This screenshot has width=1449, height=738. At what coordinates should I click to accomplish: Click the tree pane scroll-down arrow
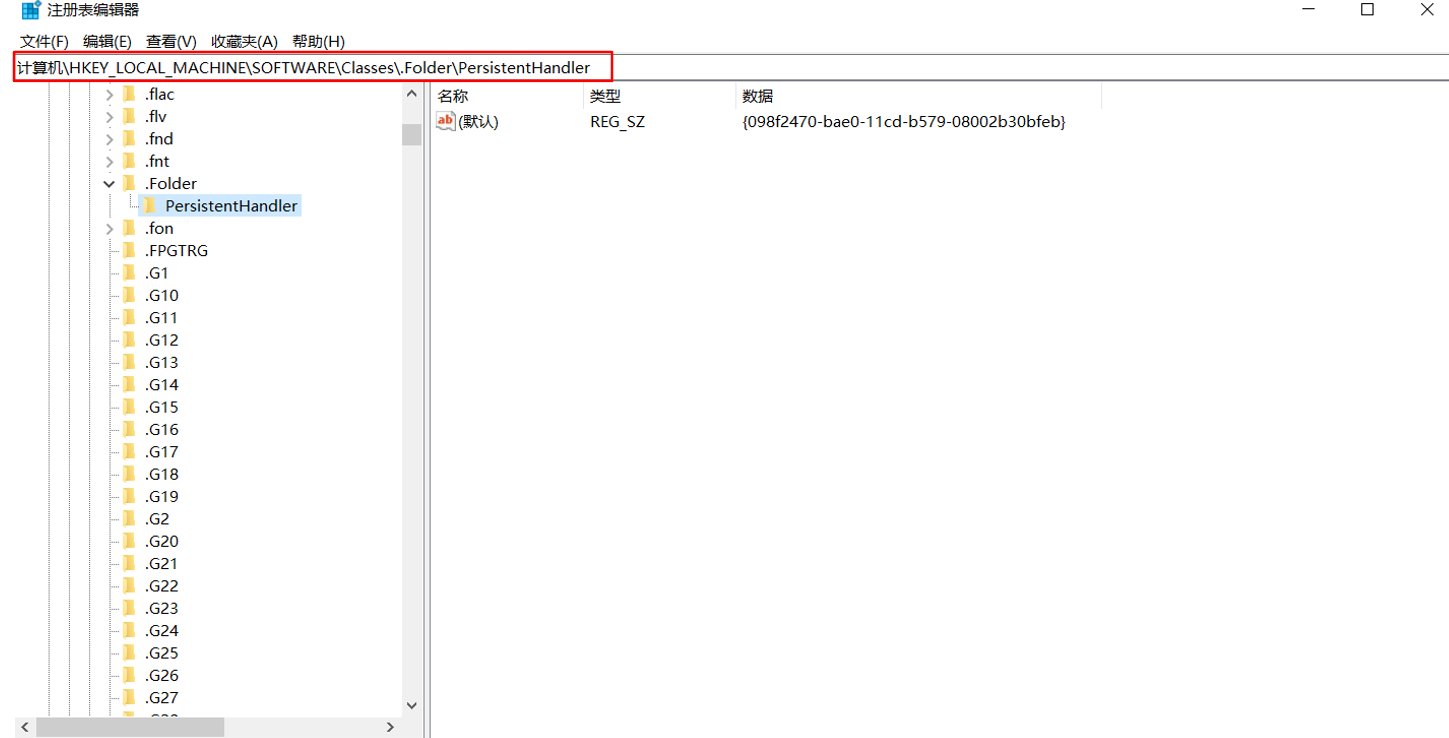(x=411, y=705)
